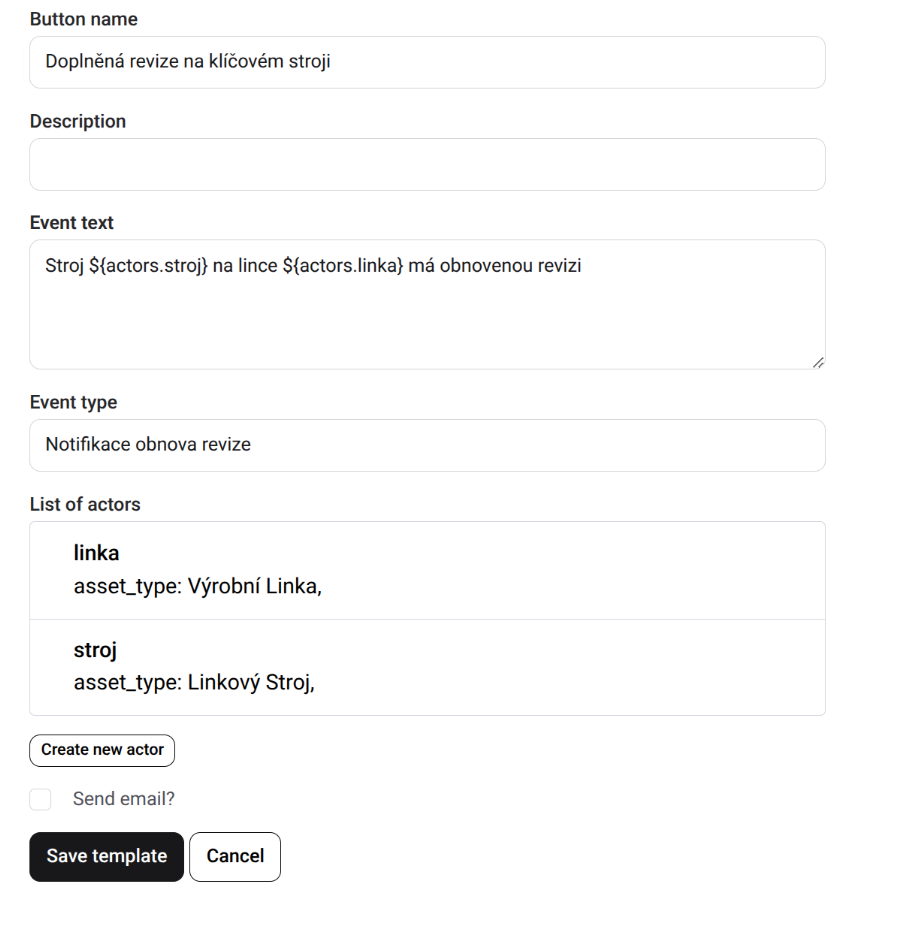Enable the Send email checkbox
914x931 pixels.
(x=40, y=799)
